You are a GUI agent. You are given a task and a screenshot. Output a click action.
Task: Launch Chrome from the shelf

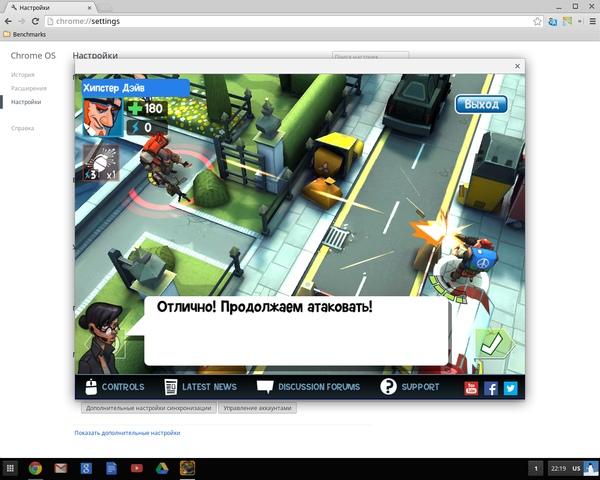[x=35, y=468]
